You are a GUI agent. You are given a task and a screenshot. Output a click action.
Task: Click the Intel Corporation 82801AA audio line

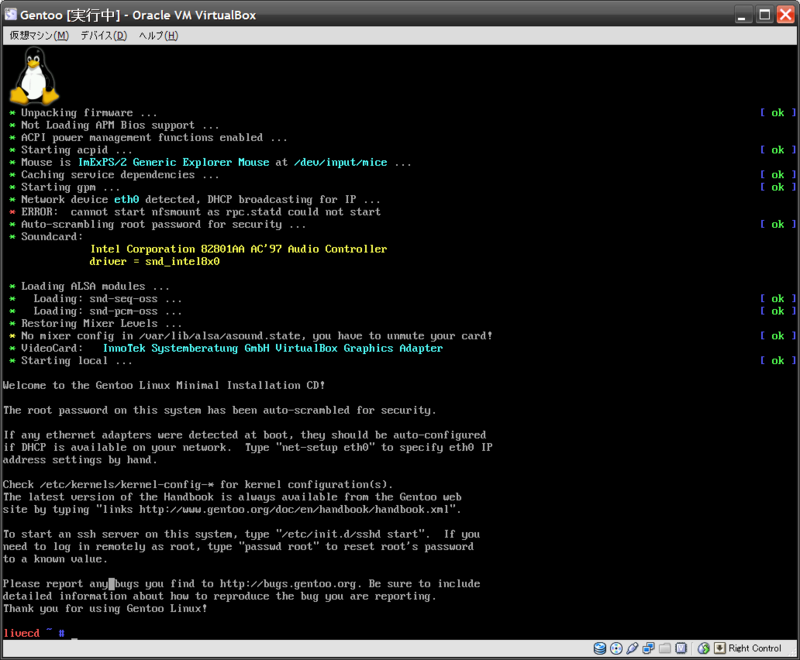(x=239, y=249)
